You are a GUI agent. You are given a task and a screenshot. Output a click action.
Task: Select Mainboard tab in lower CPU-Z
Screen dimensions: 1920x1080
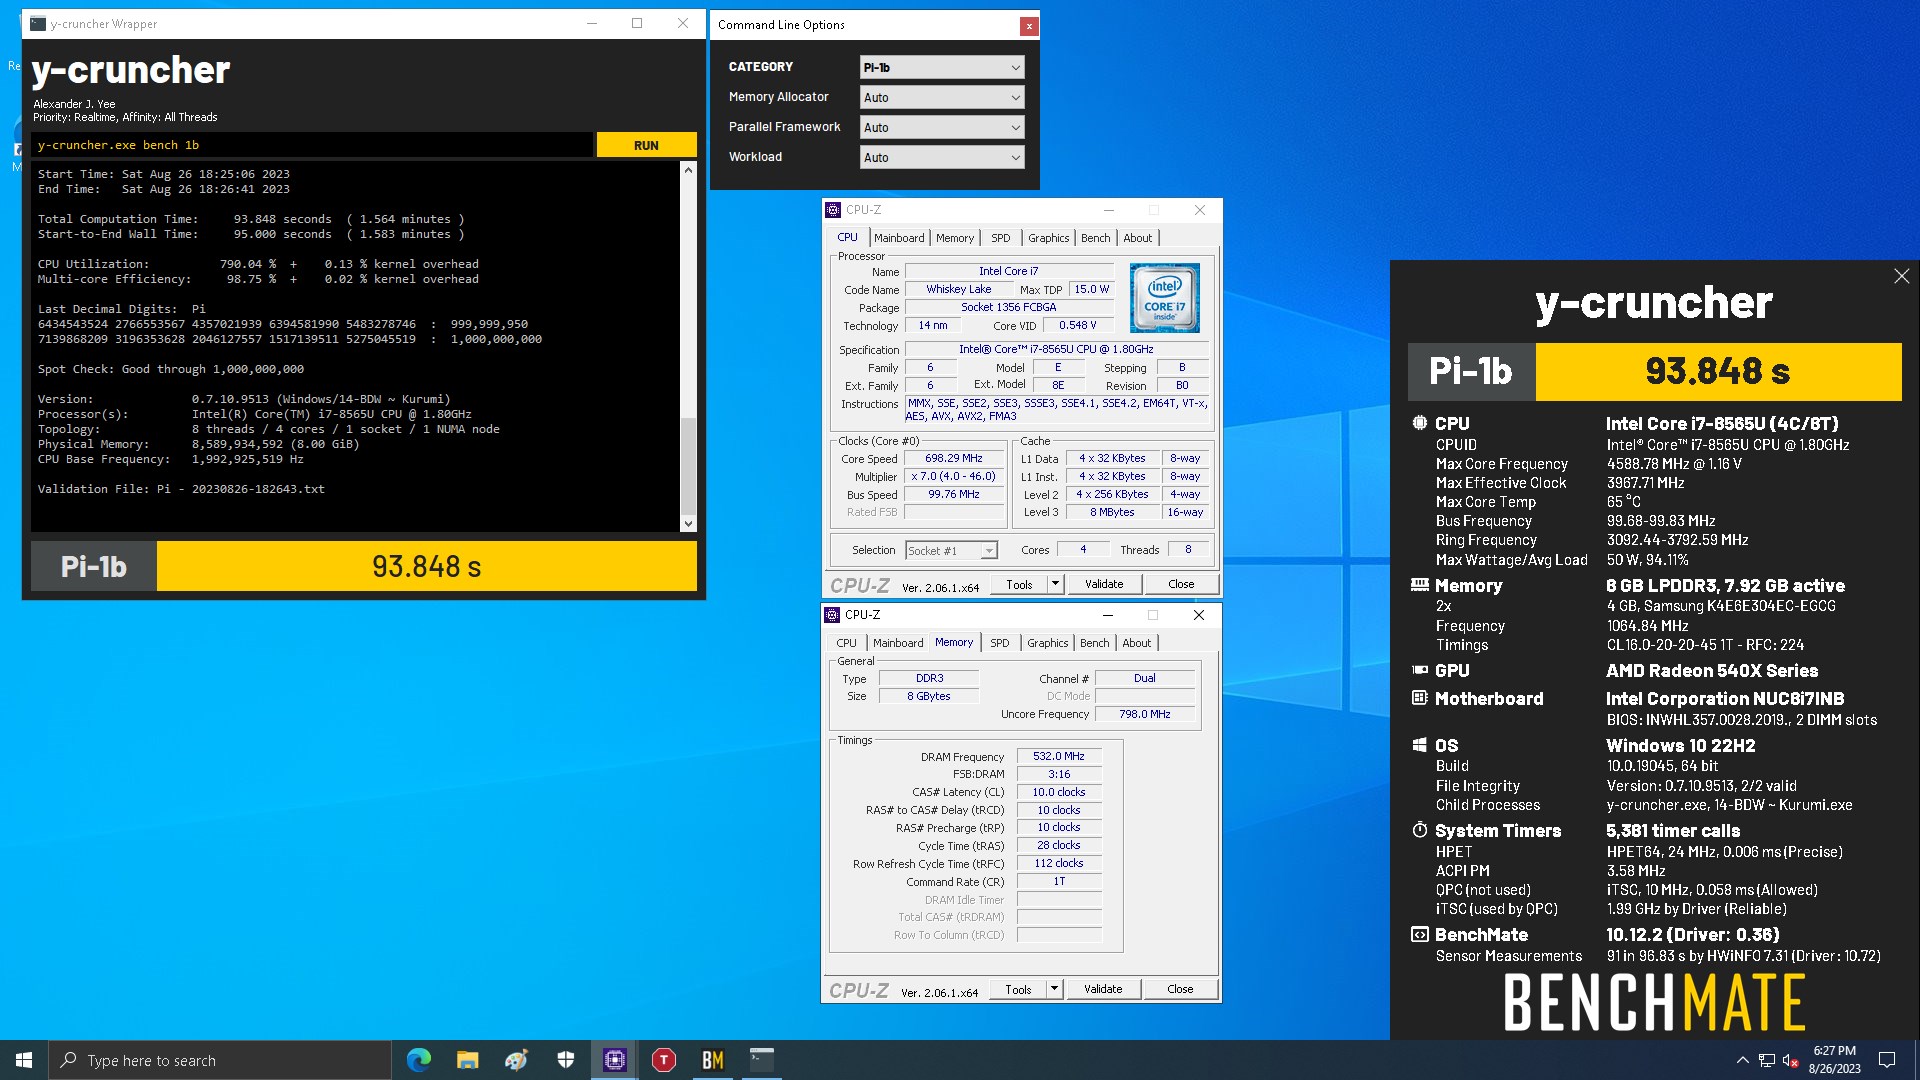point(898,643)
